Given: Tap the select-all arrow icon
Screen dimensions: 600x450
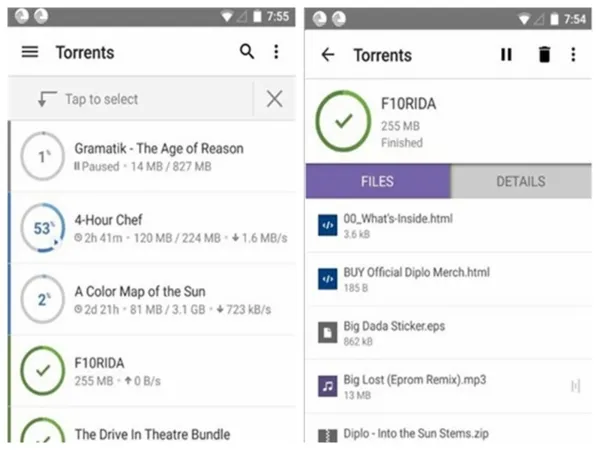Looking at the screenshot, I should click(47, 99).
